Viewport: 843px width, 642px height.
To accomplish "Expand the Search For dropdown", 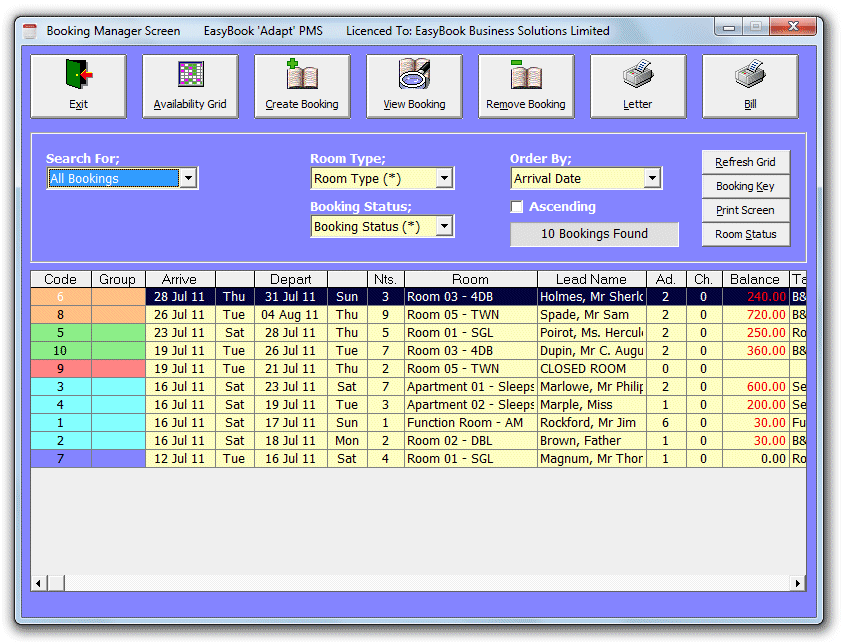I will [x=188, y=179].
